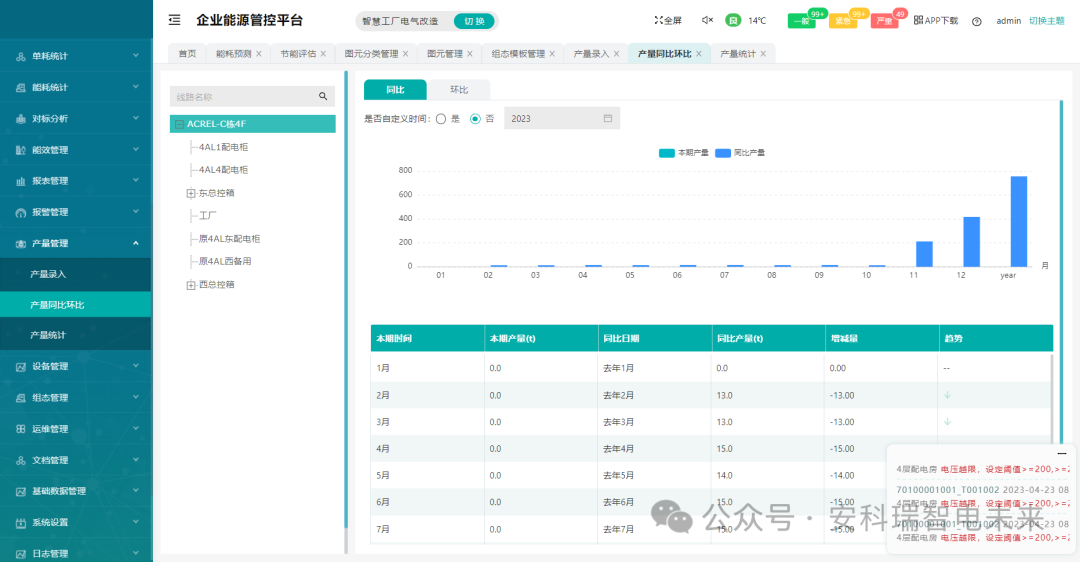The image size is (1080, 562).
Task: Click the 能效管理 sidebar icon
Action: tap(21, 149)
